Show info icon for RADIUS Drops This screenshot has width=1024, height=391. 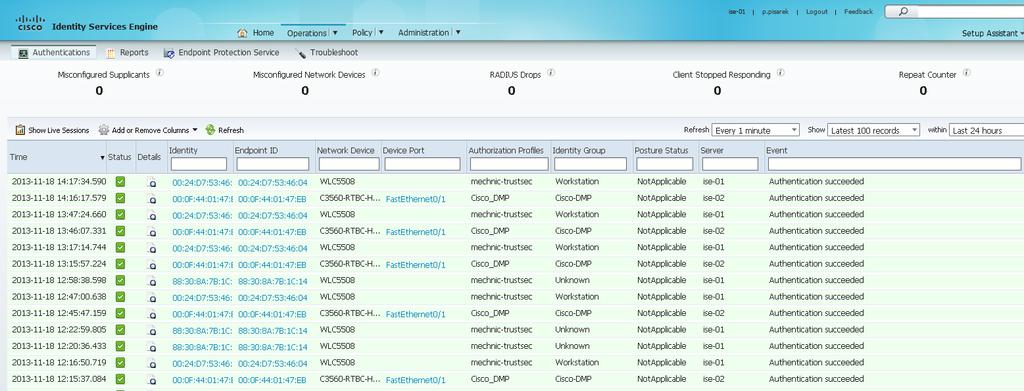[551, 73]
